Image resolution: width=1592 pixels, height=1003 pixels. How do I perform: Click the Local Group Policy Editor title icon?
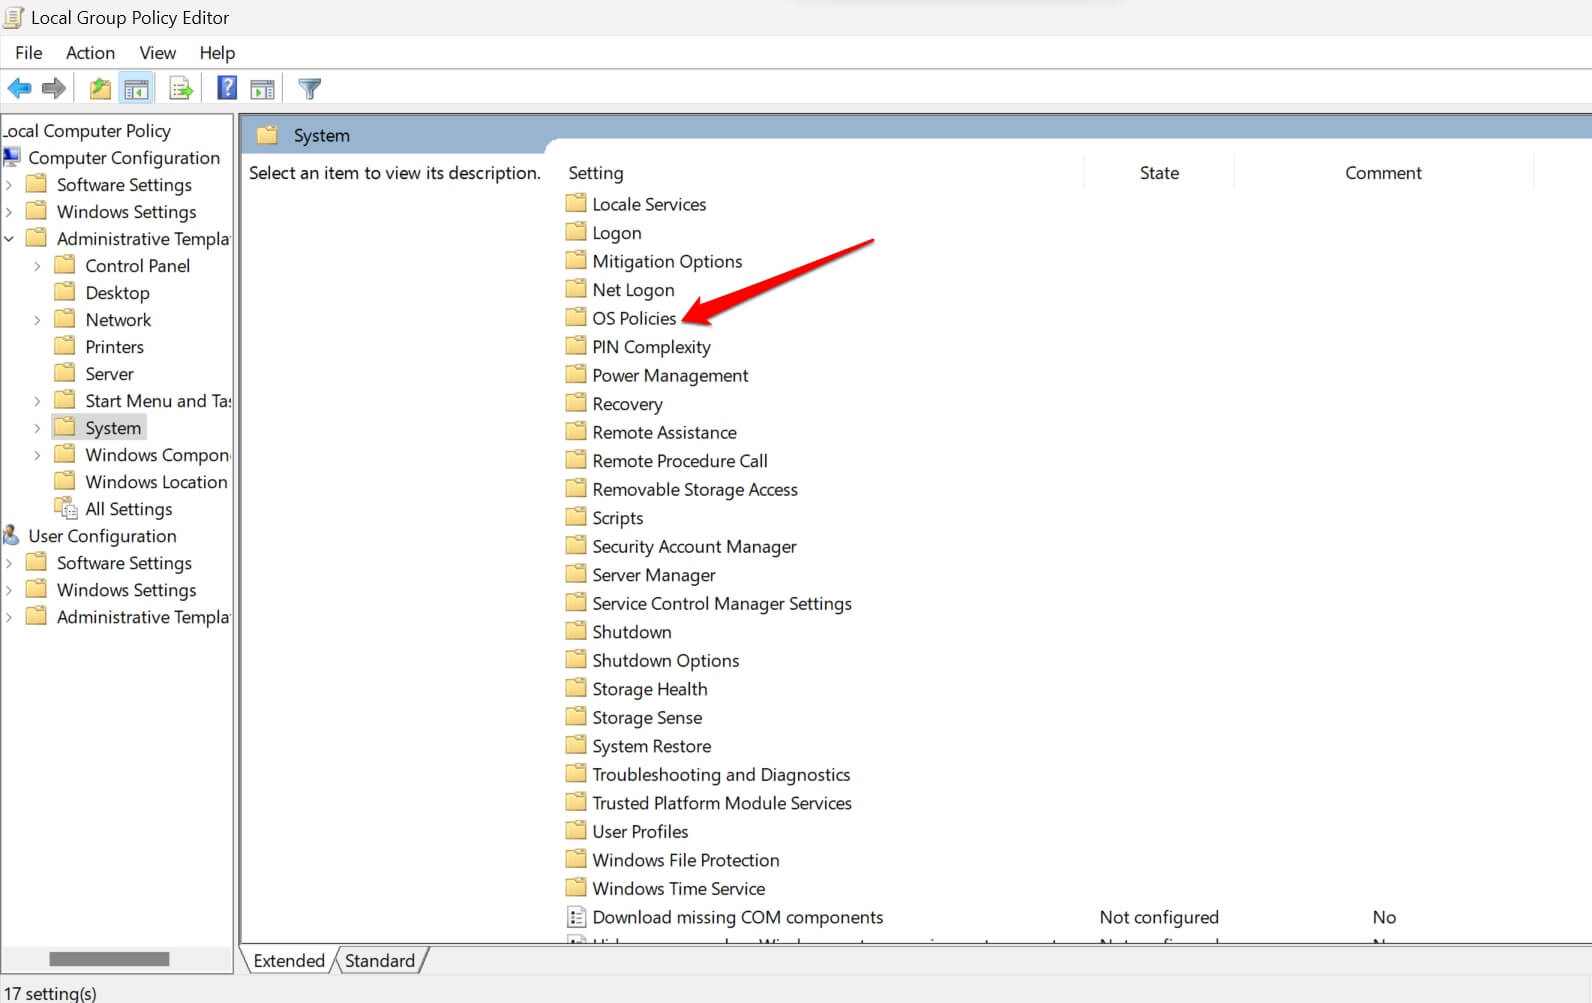click(14, 17)
